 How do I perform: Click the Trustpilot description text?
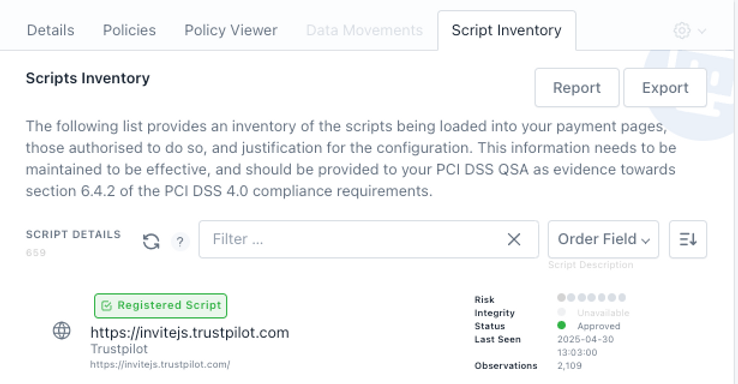pyautogui.click(x=119, y=349)
